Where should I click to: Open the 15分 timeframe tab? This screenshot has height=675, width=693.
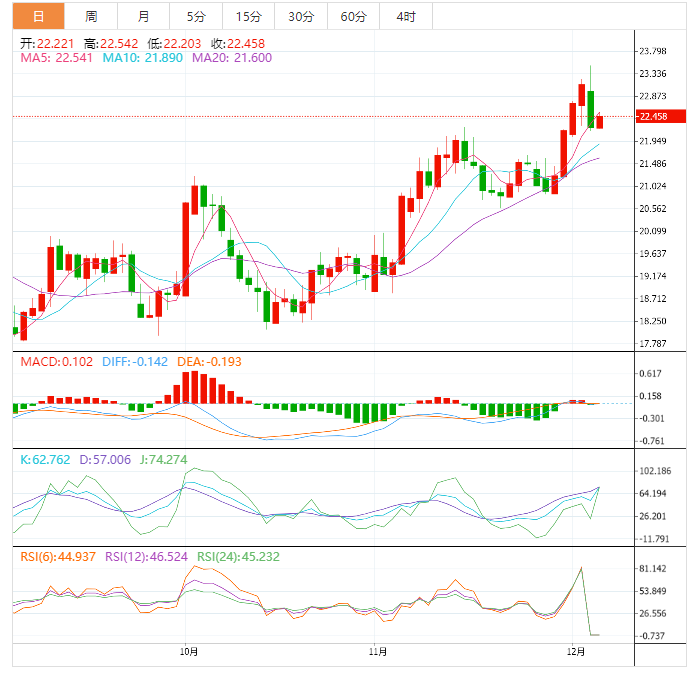pos(248,16)
